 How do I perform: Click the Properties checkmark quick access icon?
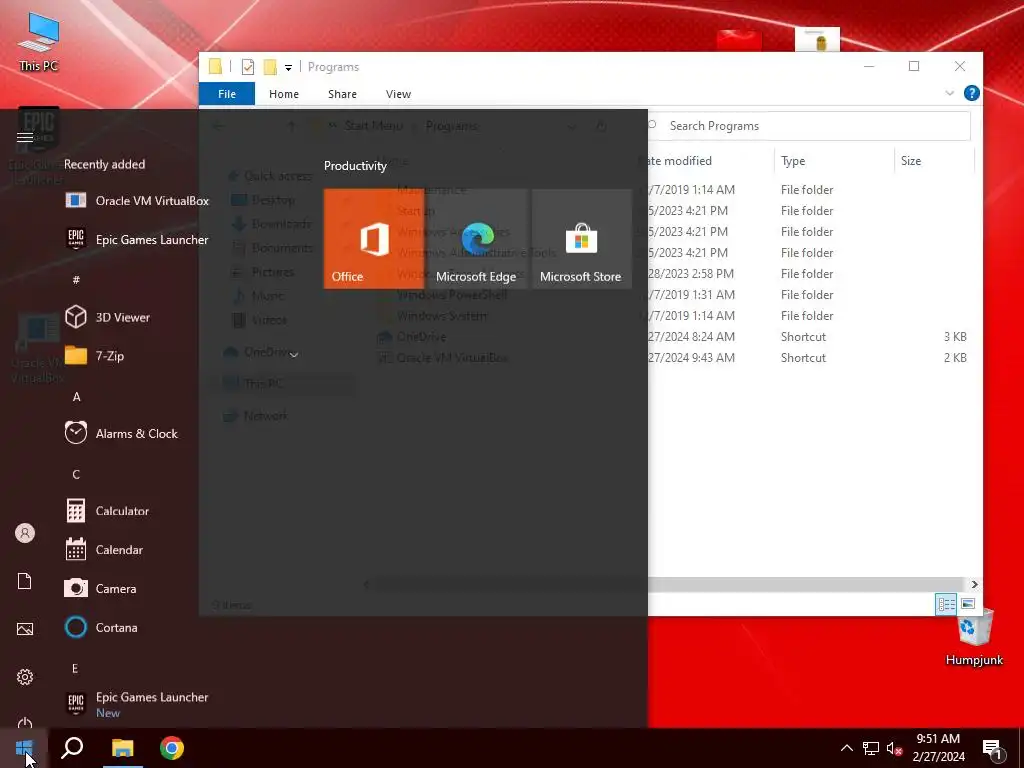(x=248, y=67)
